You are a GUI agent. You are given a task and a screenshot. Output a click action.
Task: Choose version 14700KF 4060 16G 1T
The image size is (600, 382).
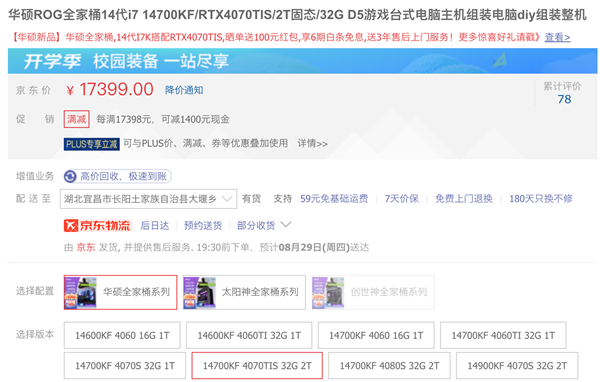pyautogui.click(x=376, y=335)
